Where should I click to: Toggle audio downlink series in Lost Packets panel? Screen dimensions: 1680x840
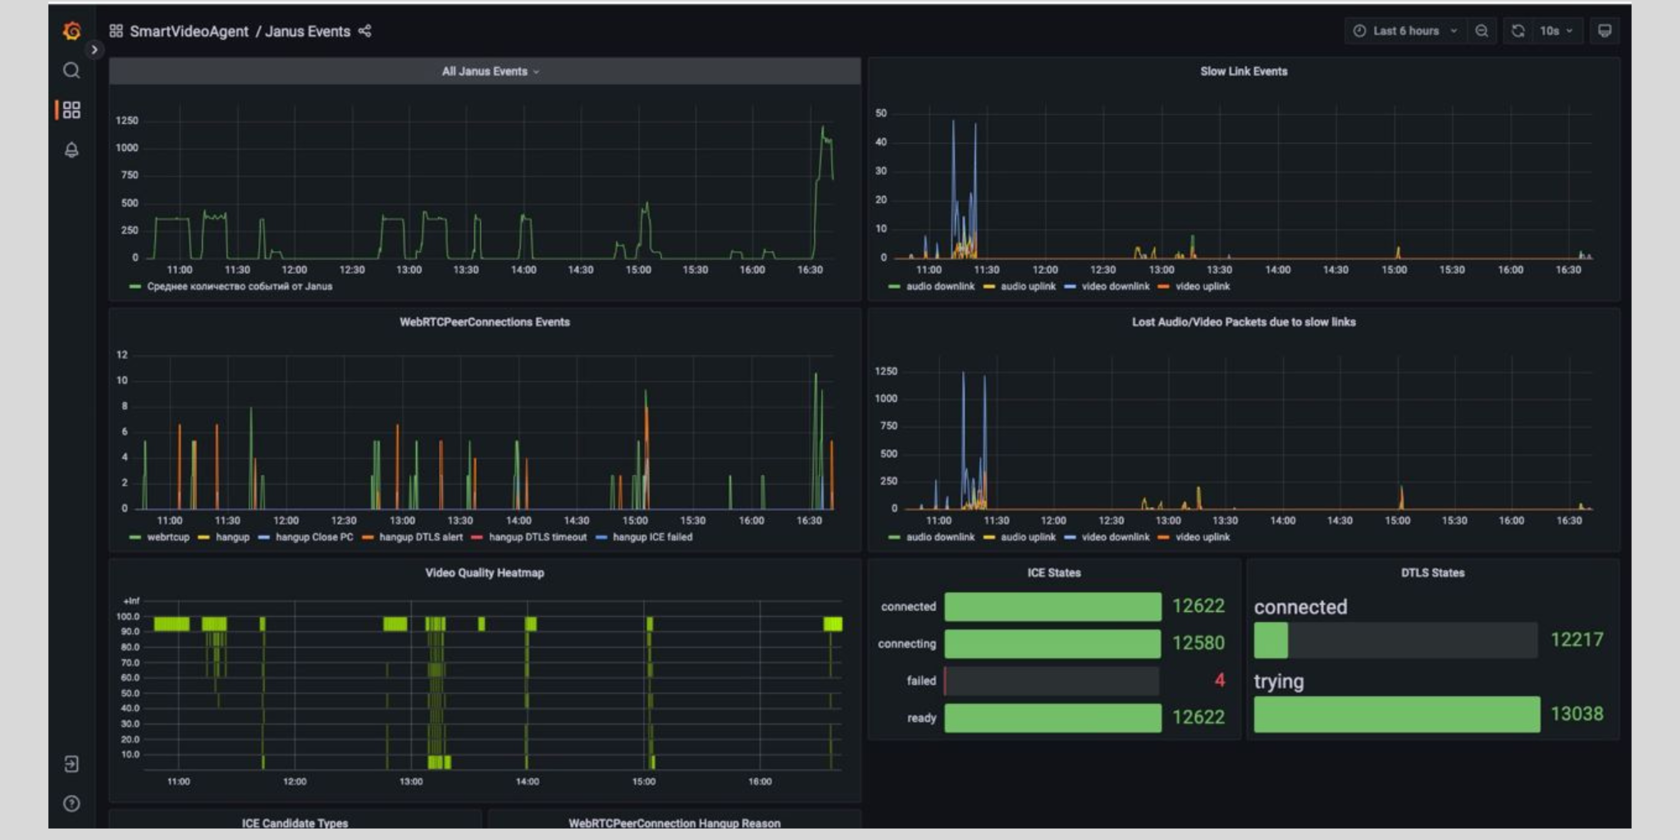[940, 538]
